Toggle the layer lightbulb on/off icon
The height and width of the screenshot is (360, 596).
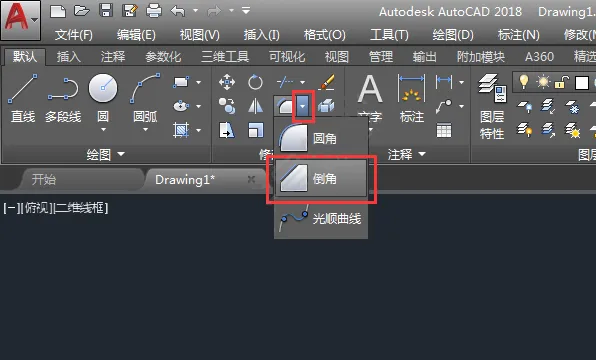(523, 82)
